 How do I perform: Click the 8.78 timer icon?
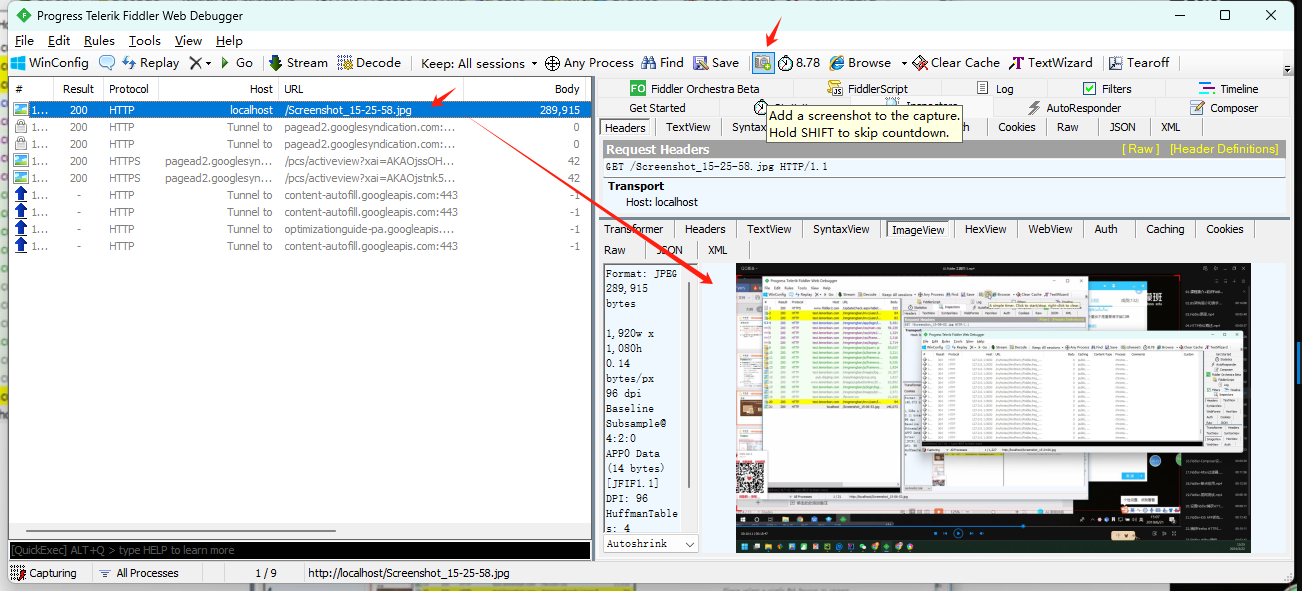coord(799,63)
